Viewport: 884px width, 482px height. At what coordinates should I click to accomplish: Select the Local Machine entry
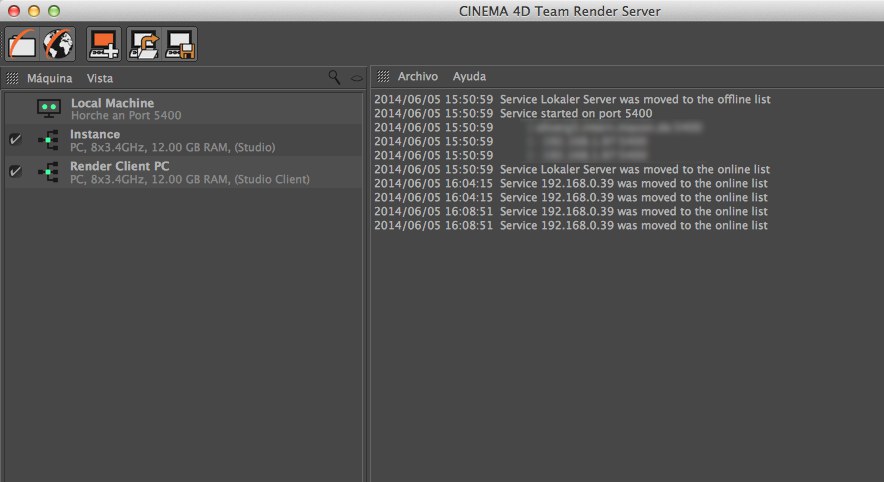pyautogui.click(x=112, y=103)
